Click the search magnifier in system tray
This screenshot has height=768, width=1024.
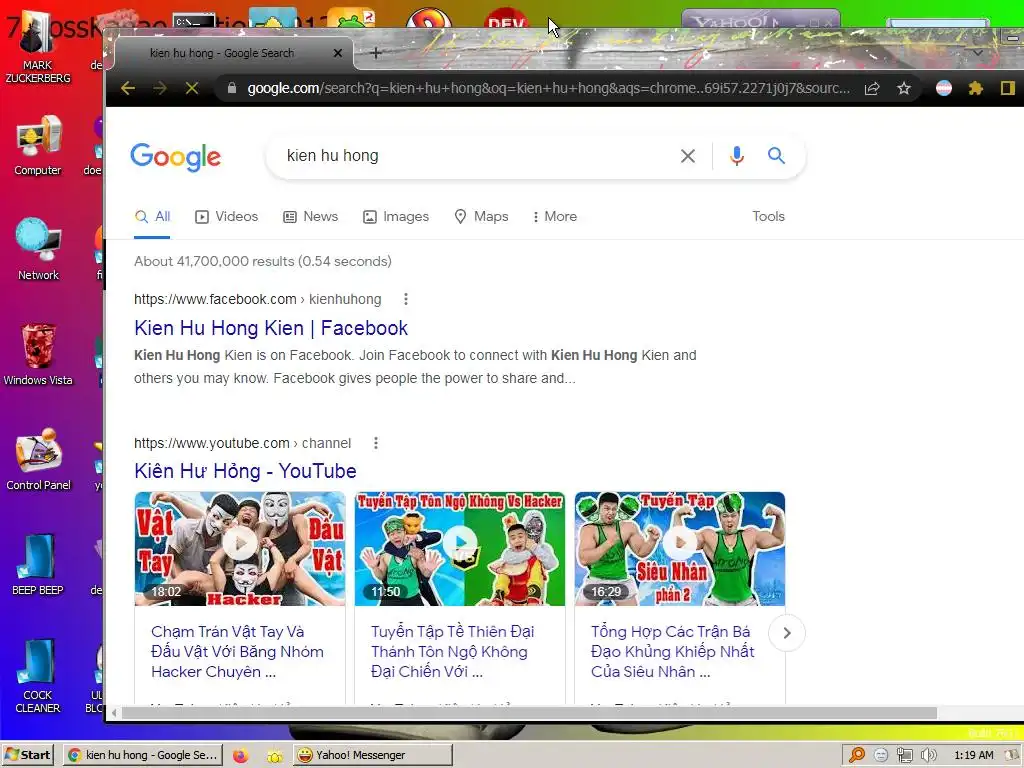pos(857,755)
